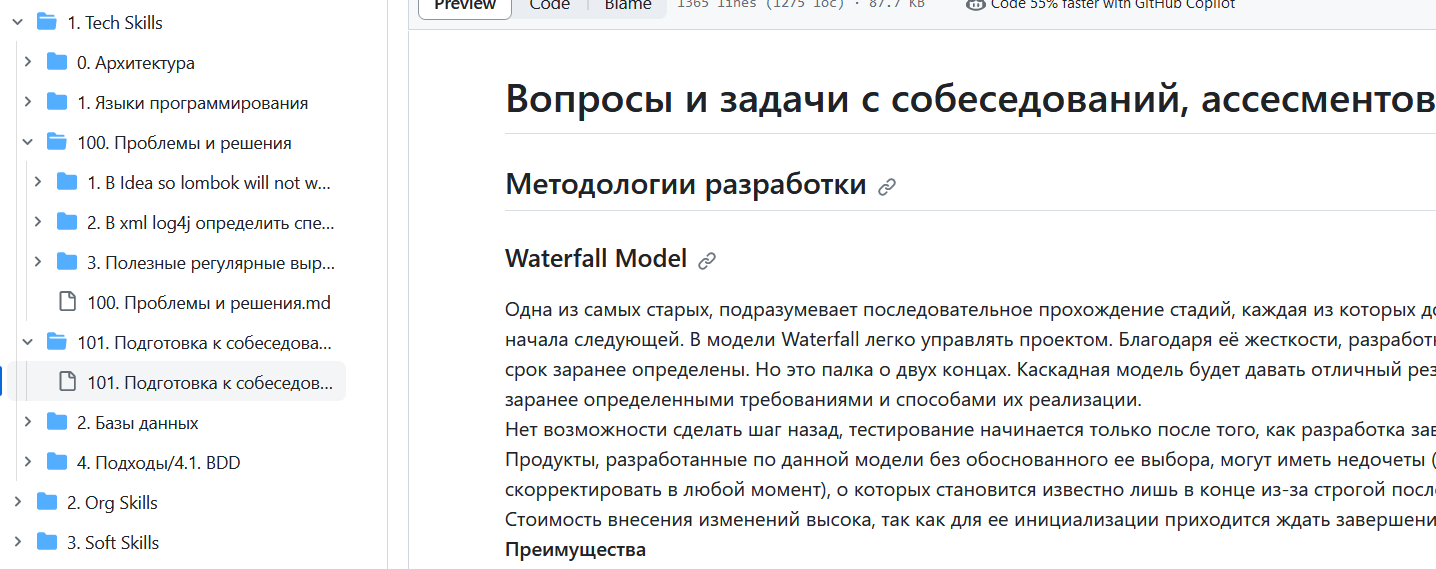This screenshot has height=569, width=1436.
Task: Click the 0. Архитектура folder icon
Action: point(57,62)
